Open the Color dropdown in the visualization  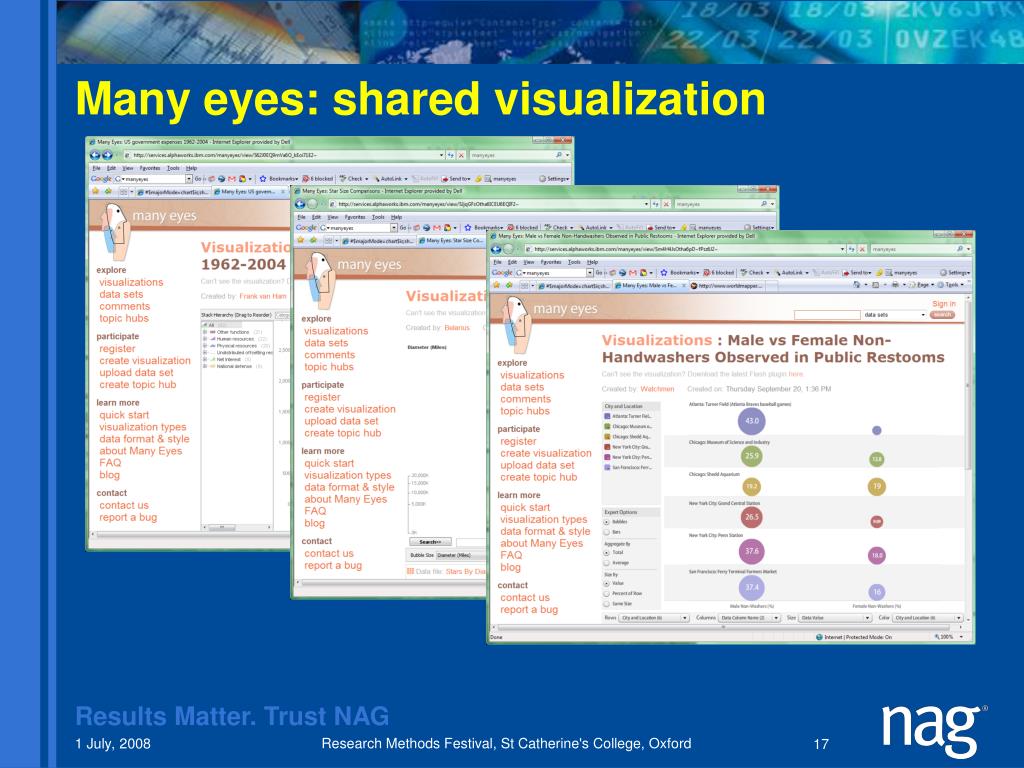927,618
